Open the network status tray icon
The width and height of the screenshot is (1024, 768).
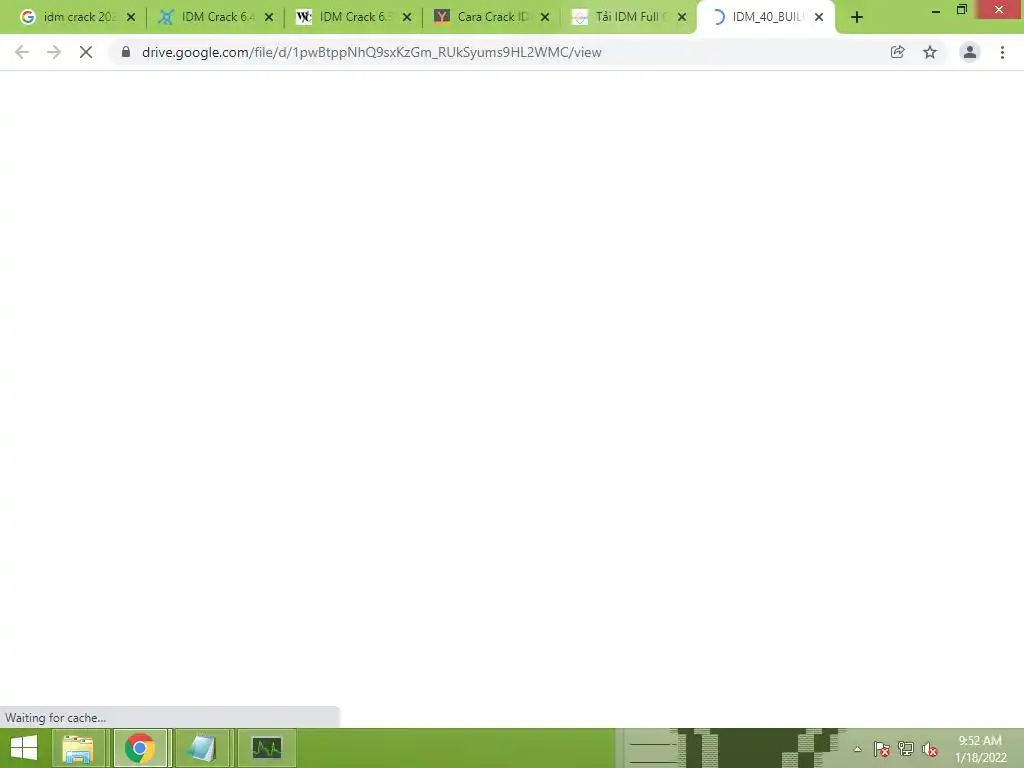906,749
